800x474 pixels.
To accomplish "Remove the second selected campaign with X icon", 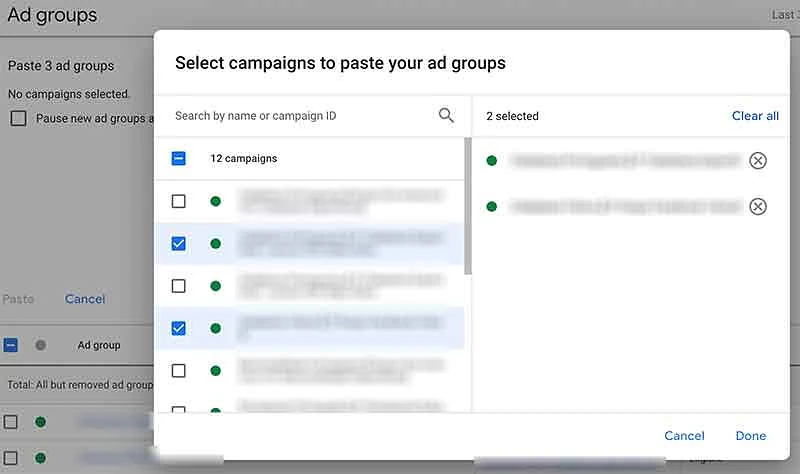I will (x=758, y=207).
